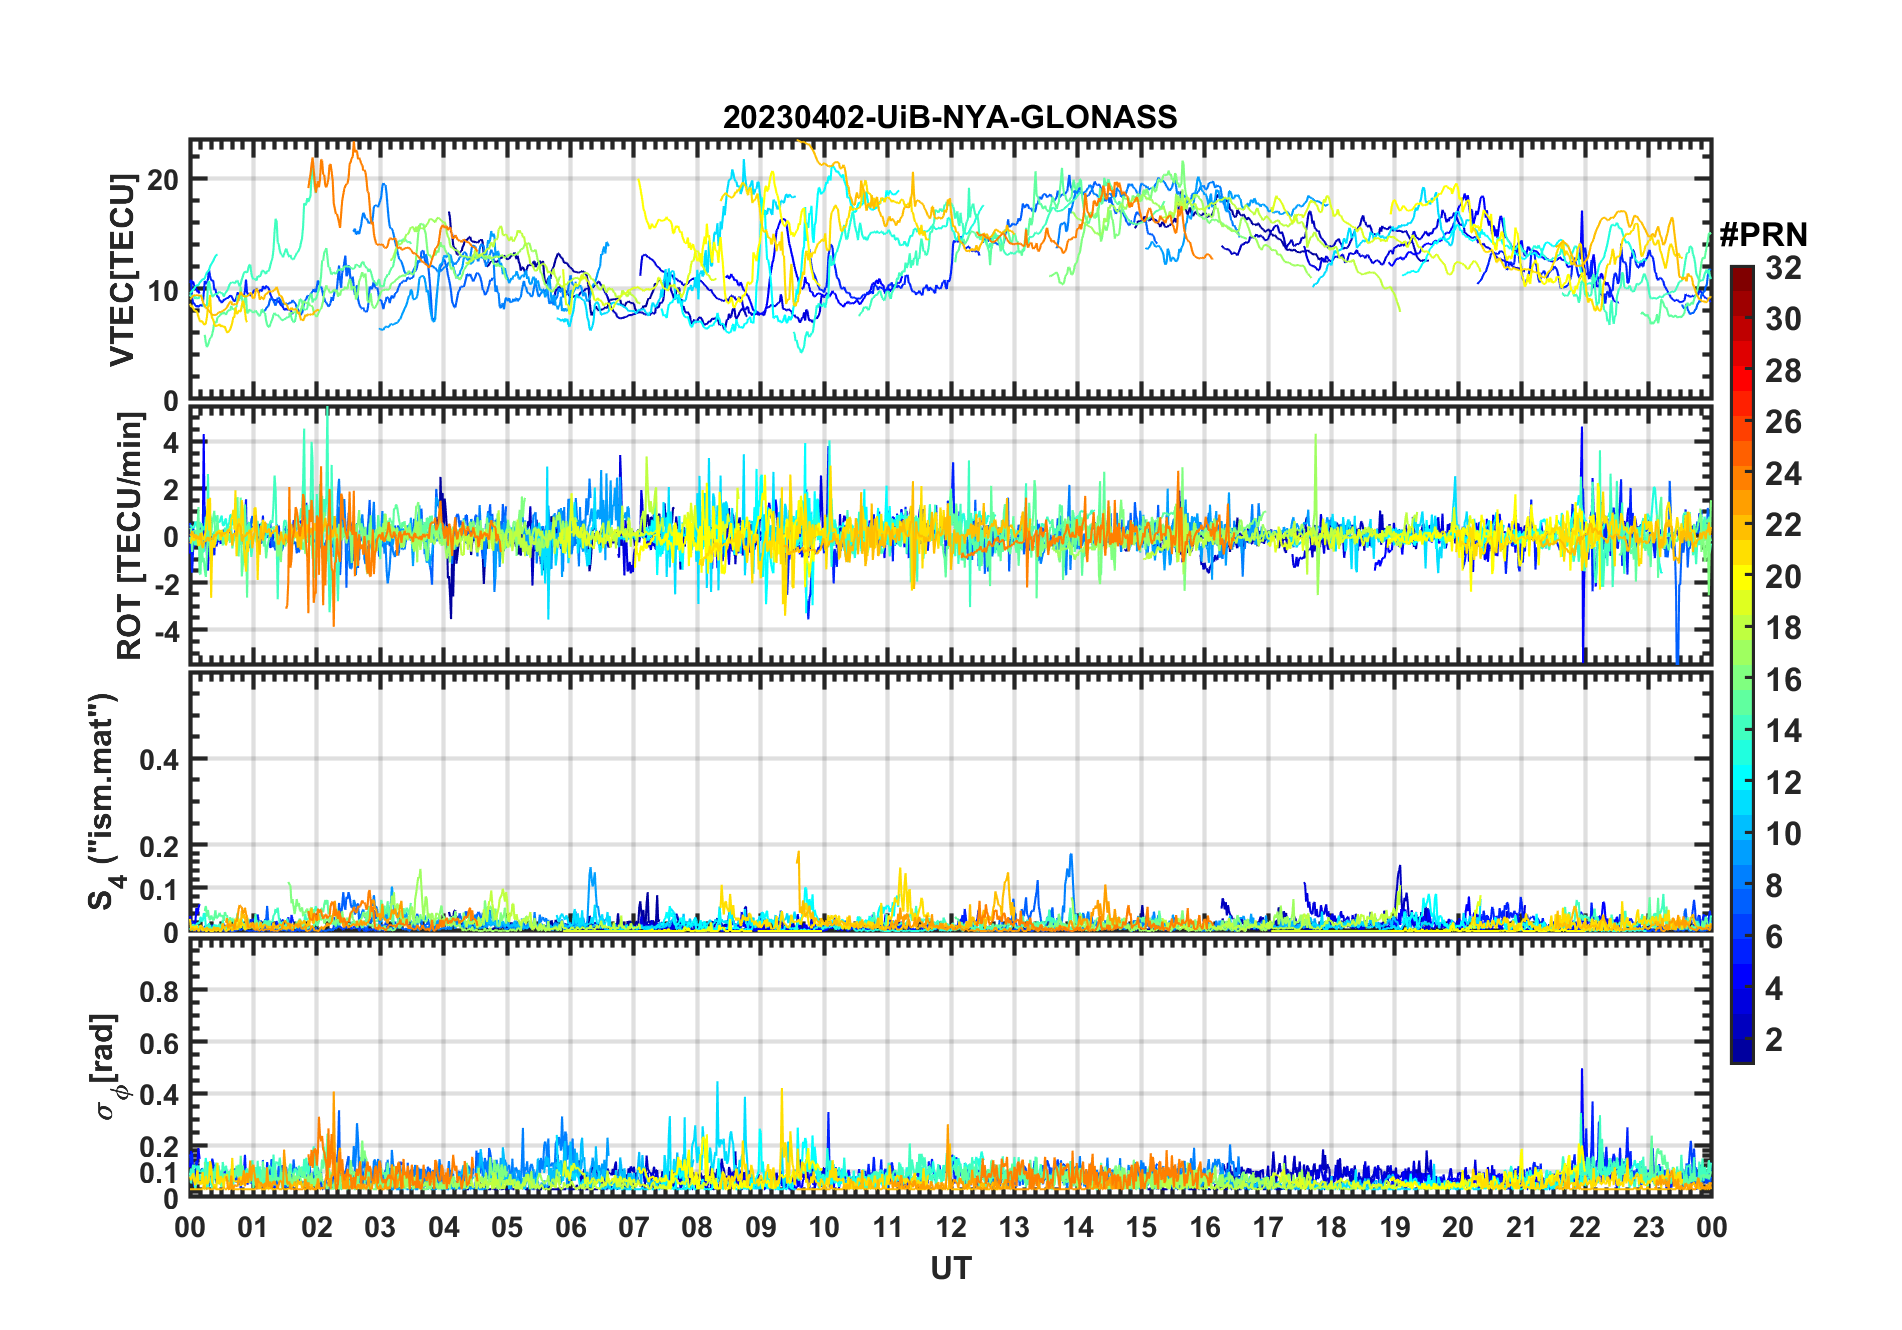Screen dimensions: 1902x1330
Task: Select the "VTEC[TECU]" y-axis label
Action: 122,270
